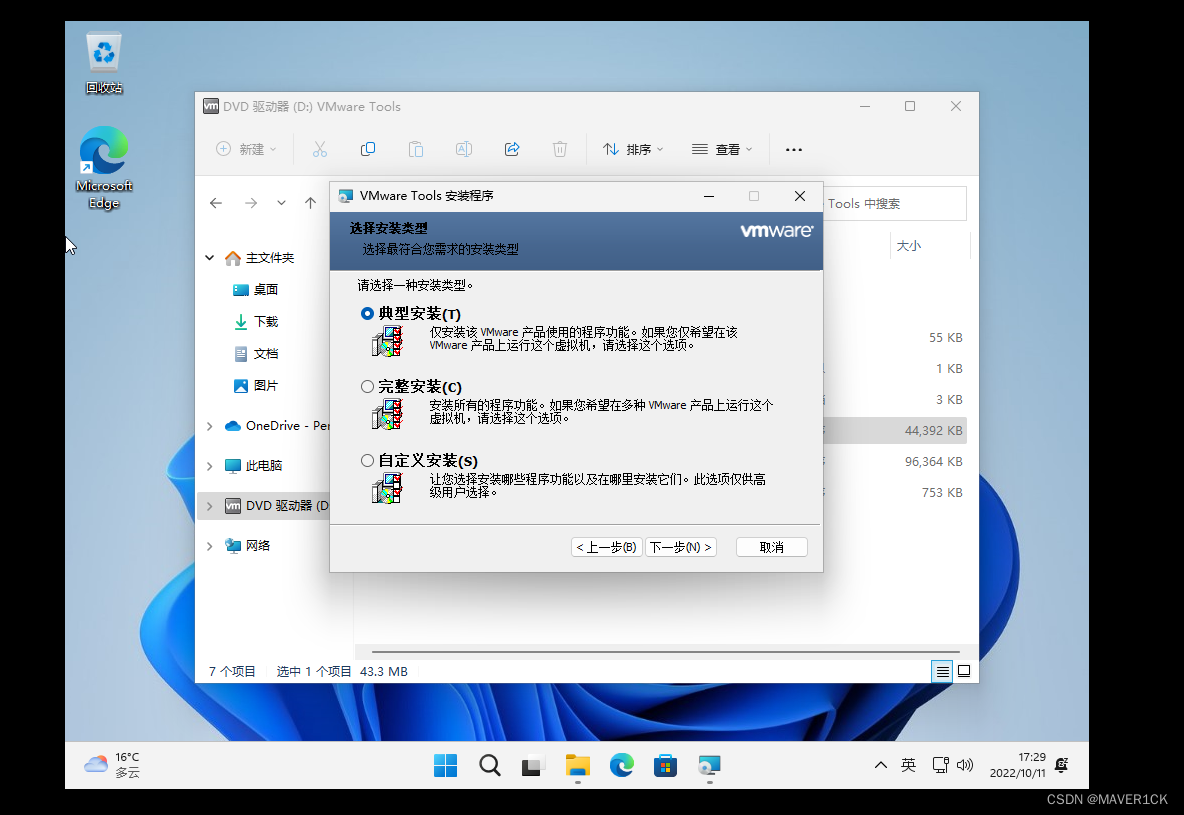This screenshot has width=1184, height=815.
Task: Minimize the VMware Tools installer dialog
Action: pyautogui.click(x=708, y=196)
